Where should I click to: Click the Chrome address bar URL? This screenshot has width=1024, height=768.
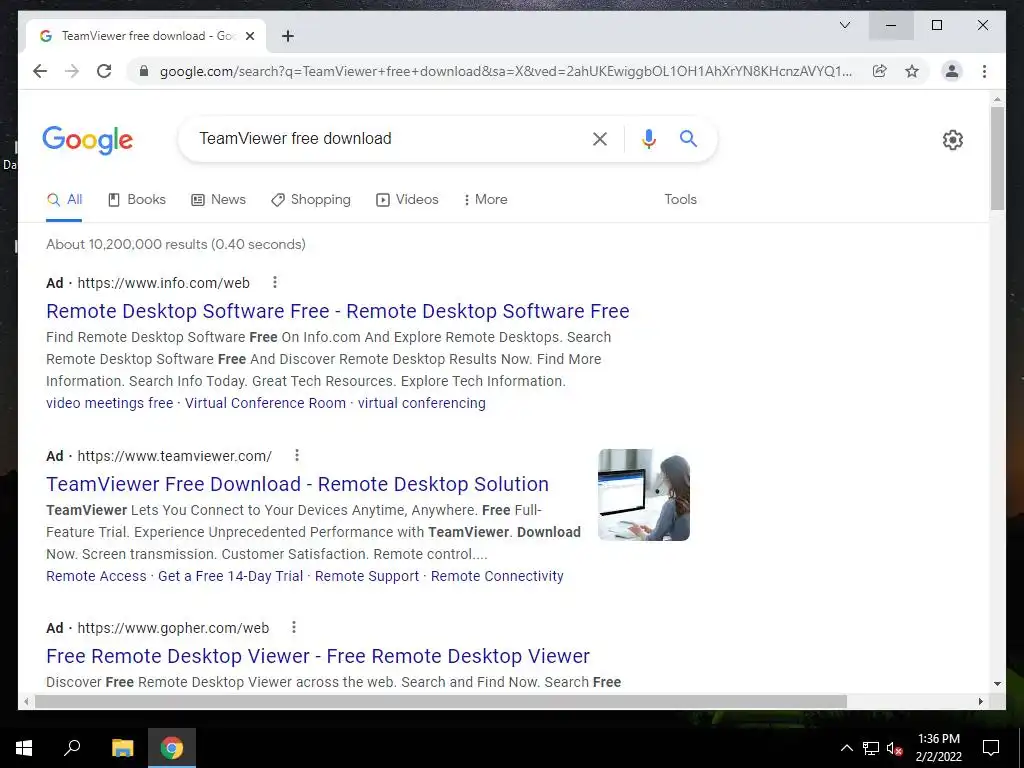click(505, 71)
